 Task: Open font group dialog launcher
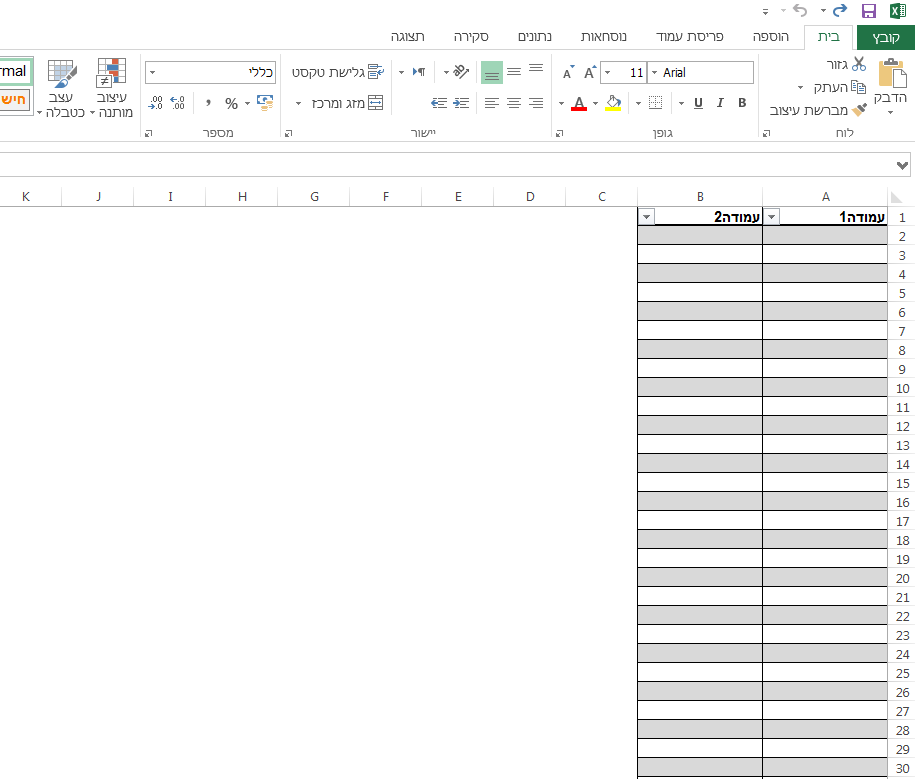(560, 134)
